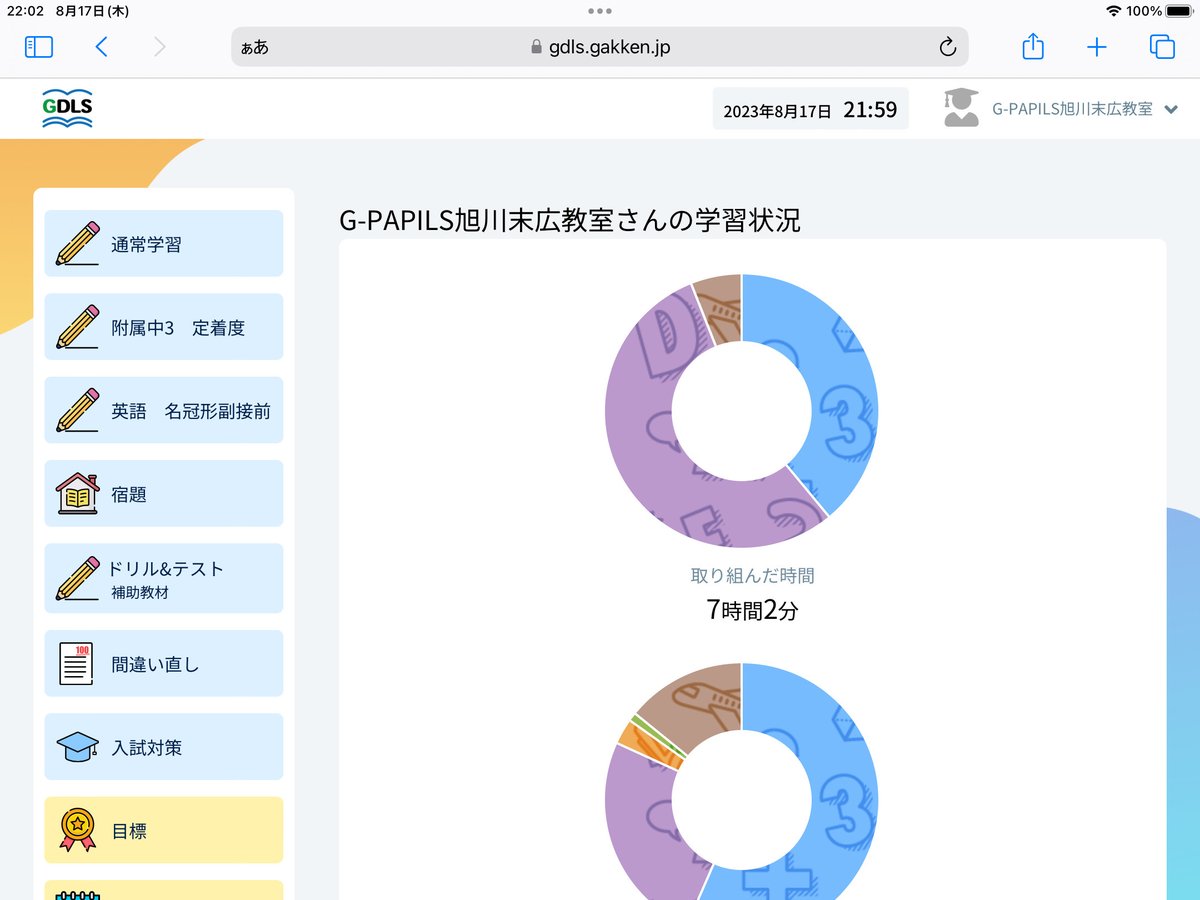Show all tabs overview icon
The width and height of the screenshot is (1200, 900).
pyautogui.click(x=1162, y=47)
